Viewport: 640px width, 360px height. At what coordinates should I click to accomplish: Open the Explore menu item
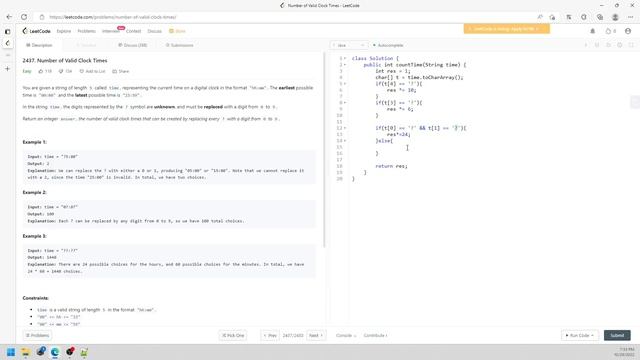click(64, 31)
